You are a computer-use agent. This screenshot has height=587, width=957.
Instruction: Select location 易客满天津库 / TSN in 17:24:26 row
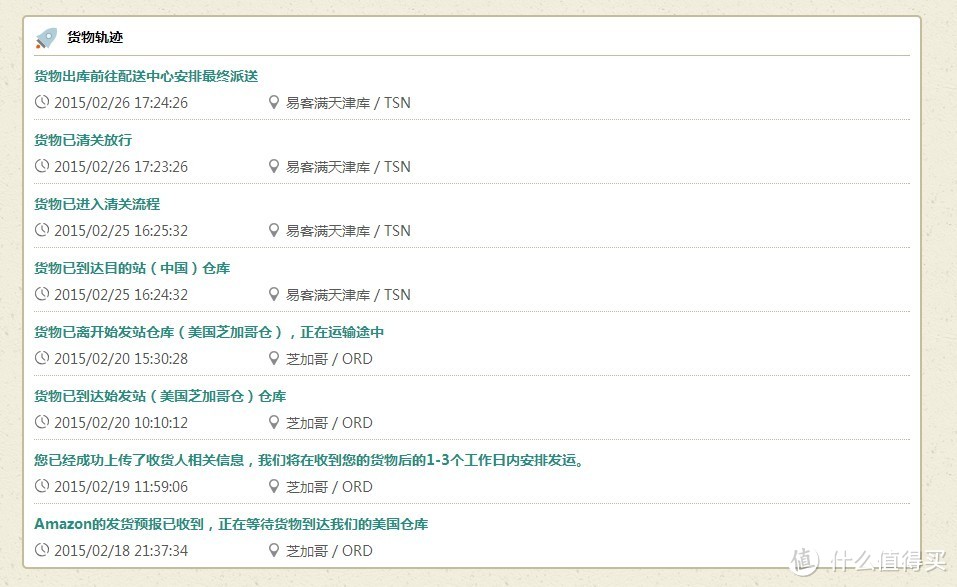348,103
